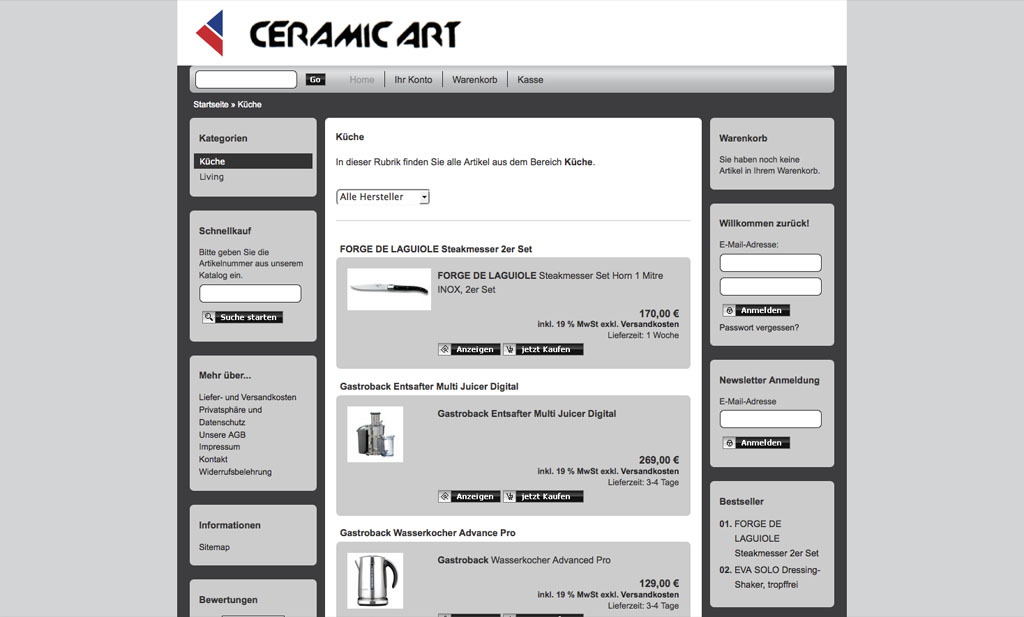This screenshot has width=1024, height=617.
Task: Click the 170,00 € price text
Action: (x=659, y=313)
